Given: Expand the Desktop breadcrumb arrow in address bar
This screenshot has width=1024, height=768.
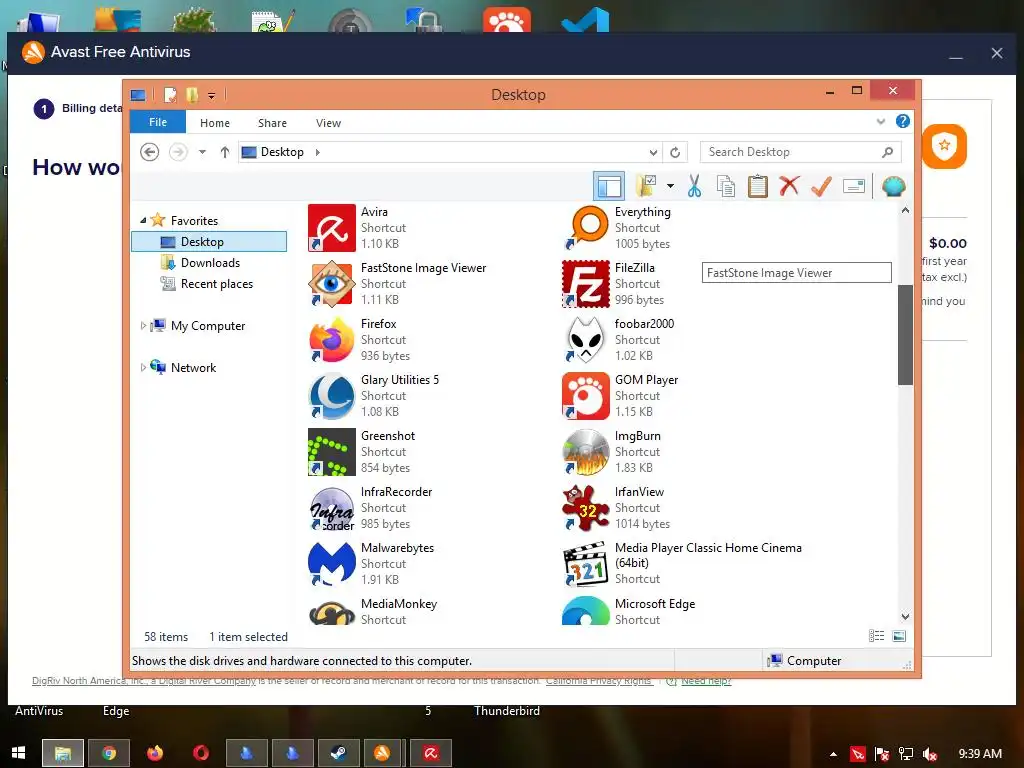Looking at the screenshot, I should (x=318, y=152).
